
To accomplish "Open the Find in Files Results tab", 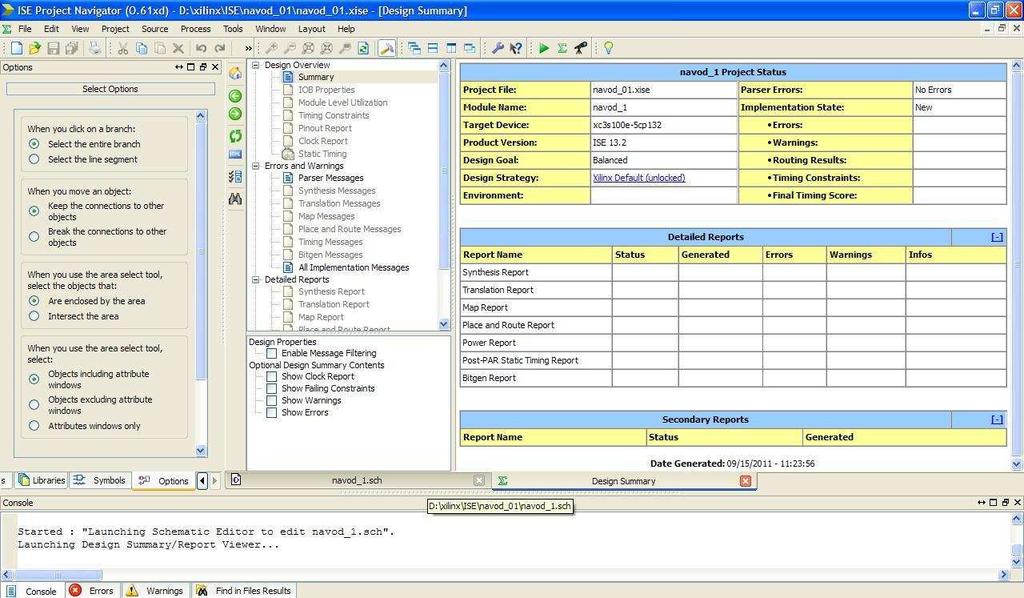I will coord(244,591).
